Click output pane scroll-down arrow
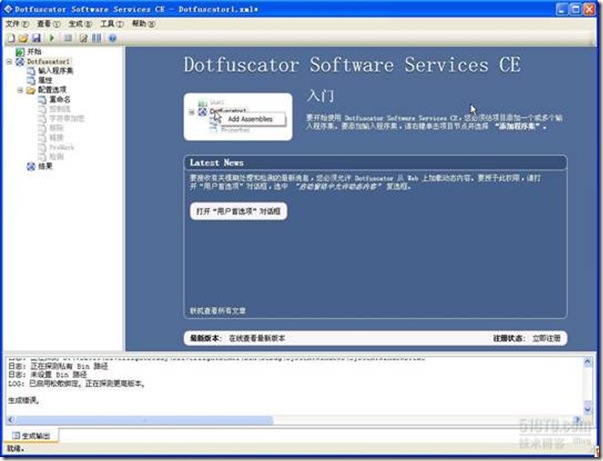603x461 pixels. coord(588,409)
